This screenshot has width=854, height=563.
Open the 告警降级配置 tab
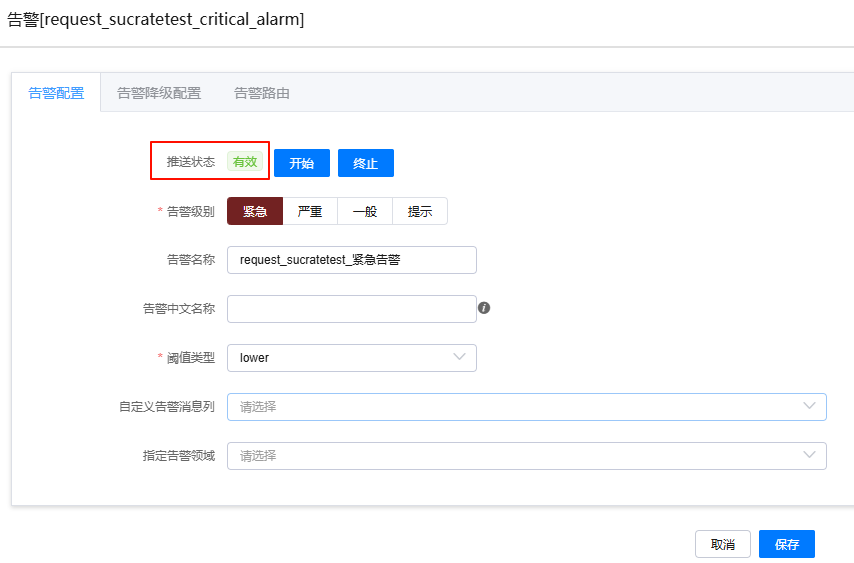[x=159, y=93]
